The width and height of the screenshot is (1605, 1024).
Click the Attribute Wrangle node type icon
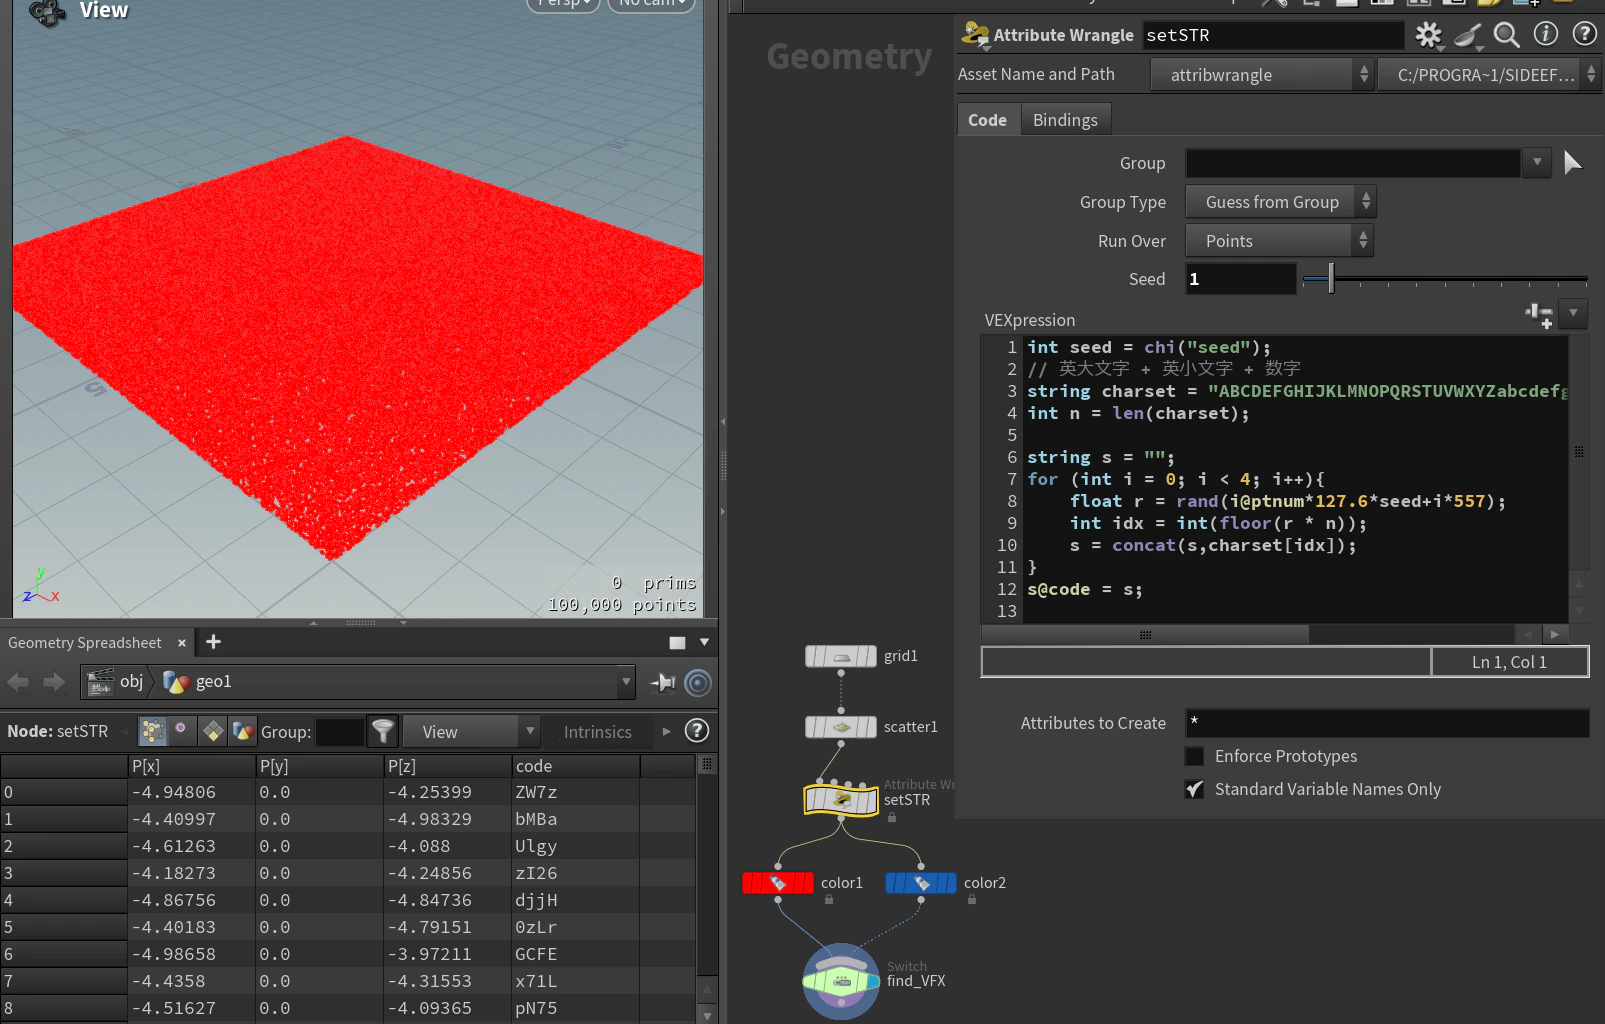click(x=974, y=35)
